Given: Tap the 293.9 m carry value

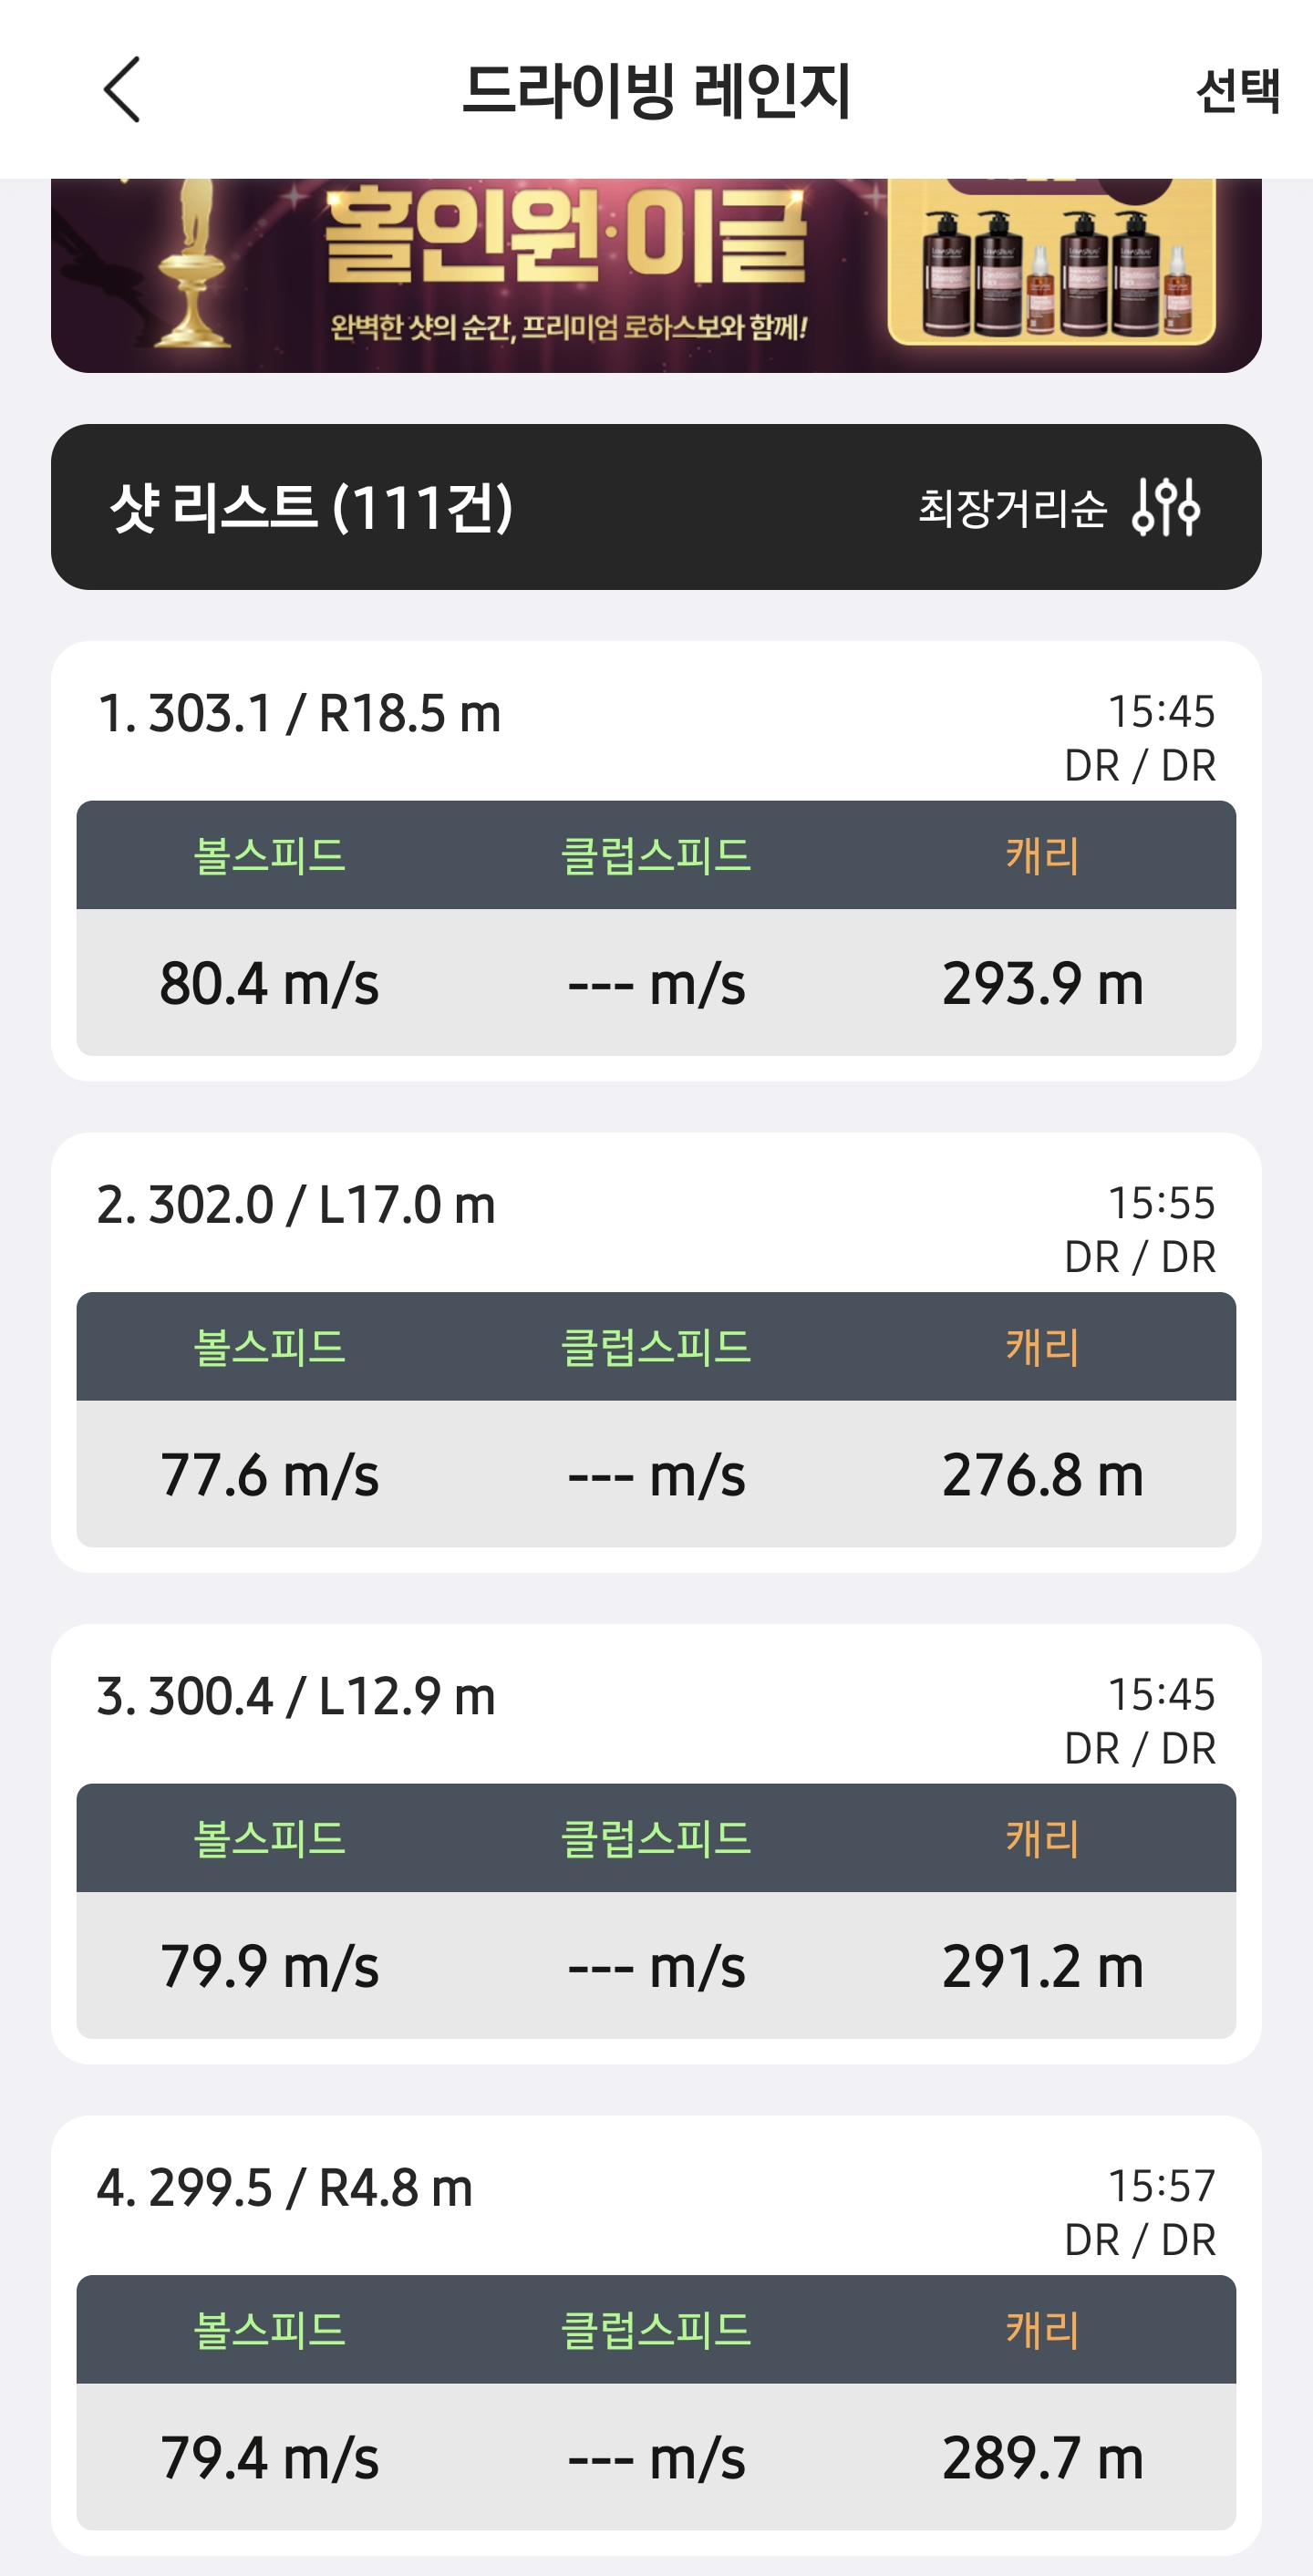Looking at the screenshot, I should pos(1043,983).
